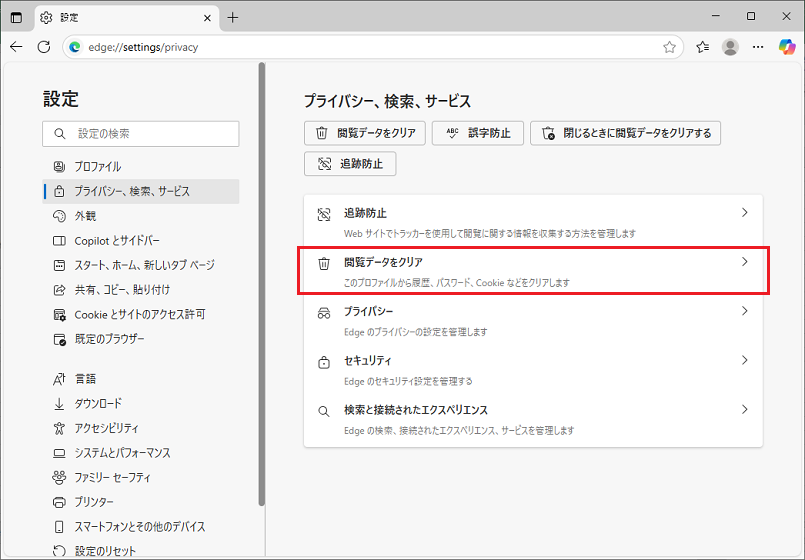Open the Settings and more ellipsis menu
This screenshot has width=805, height=560.
point(758,47)
